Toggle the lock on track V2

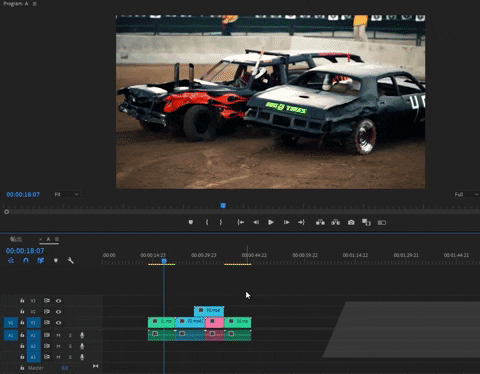tap(22, 312)
